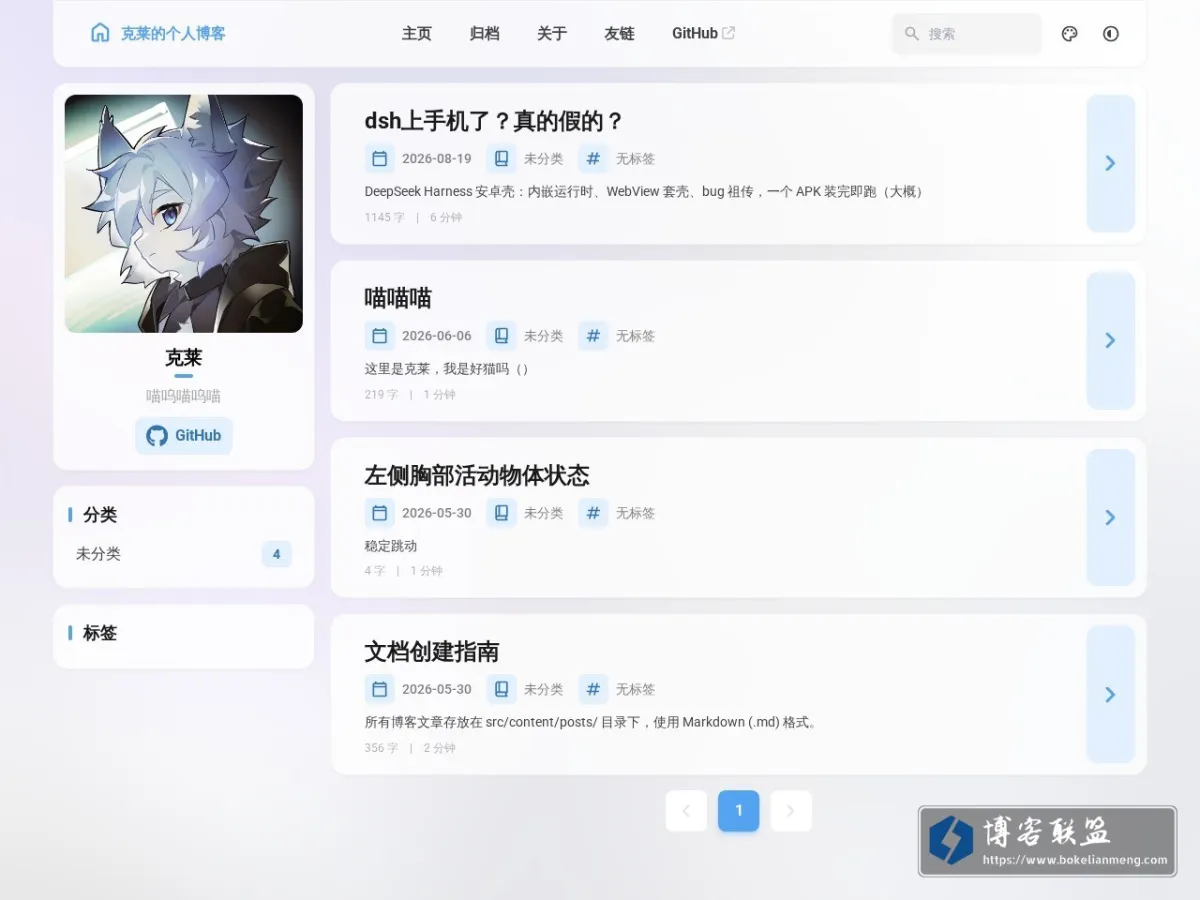This screenshot has height=900, width=1200.
Task: Select page 1 in pagination
Action: coord(739,811)
